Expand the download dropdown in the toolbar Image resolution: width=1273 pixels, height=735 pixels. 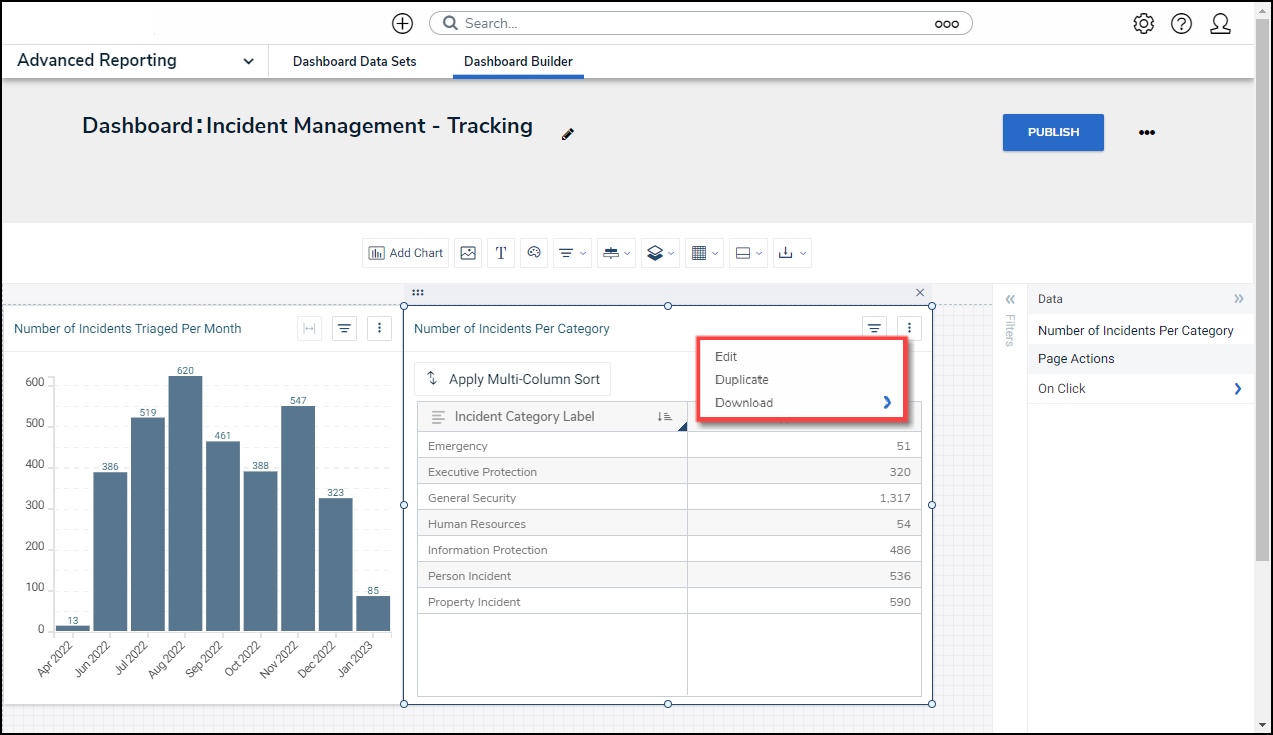click(x=792, y=253)
